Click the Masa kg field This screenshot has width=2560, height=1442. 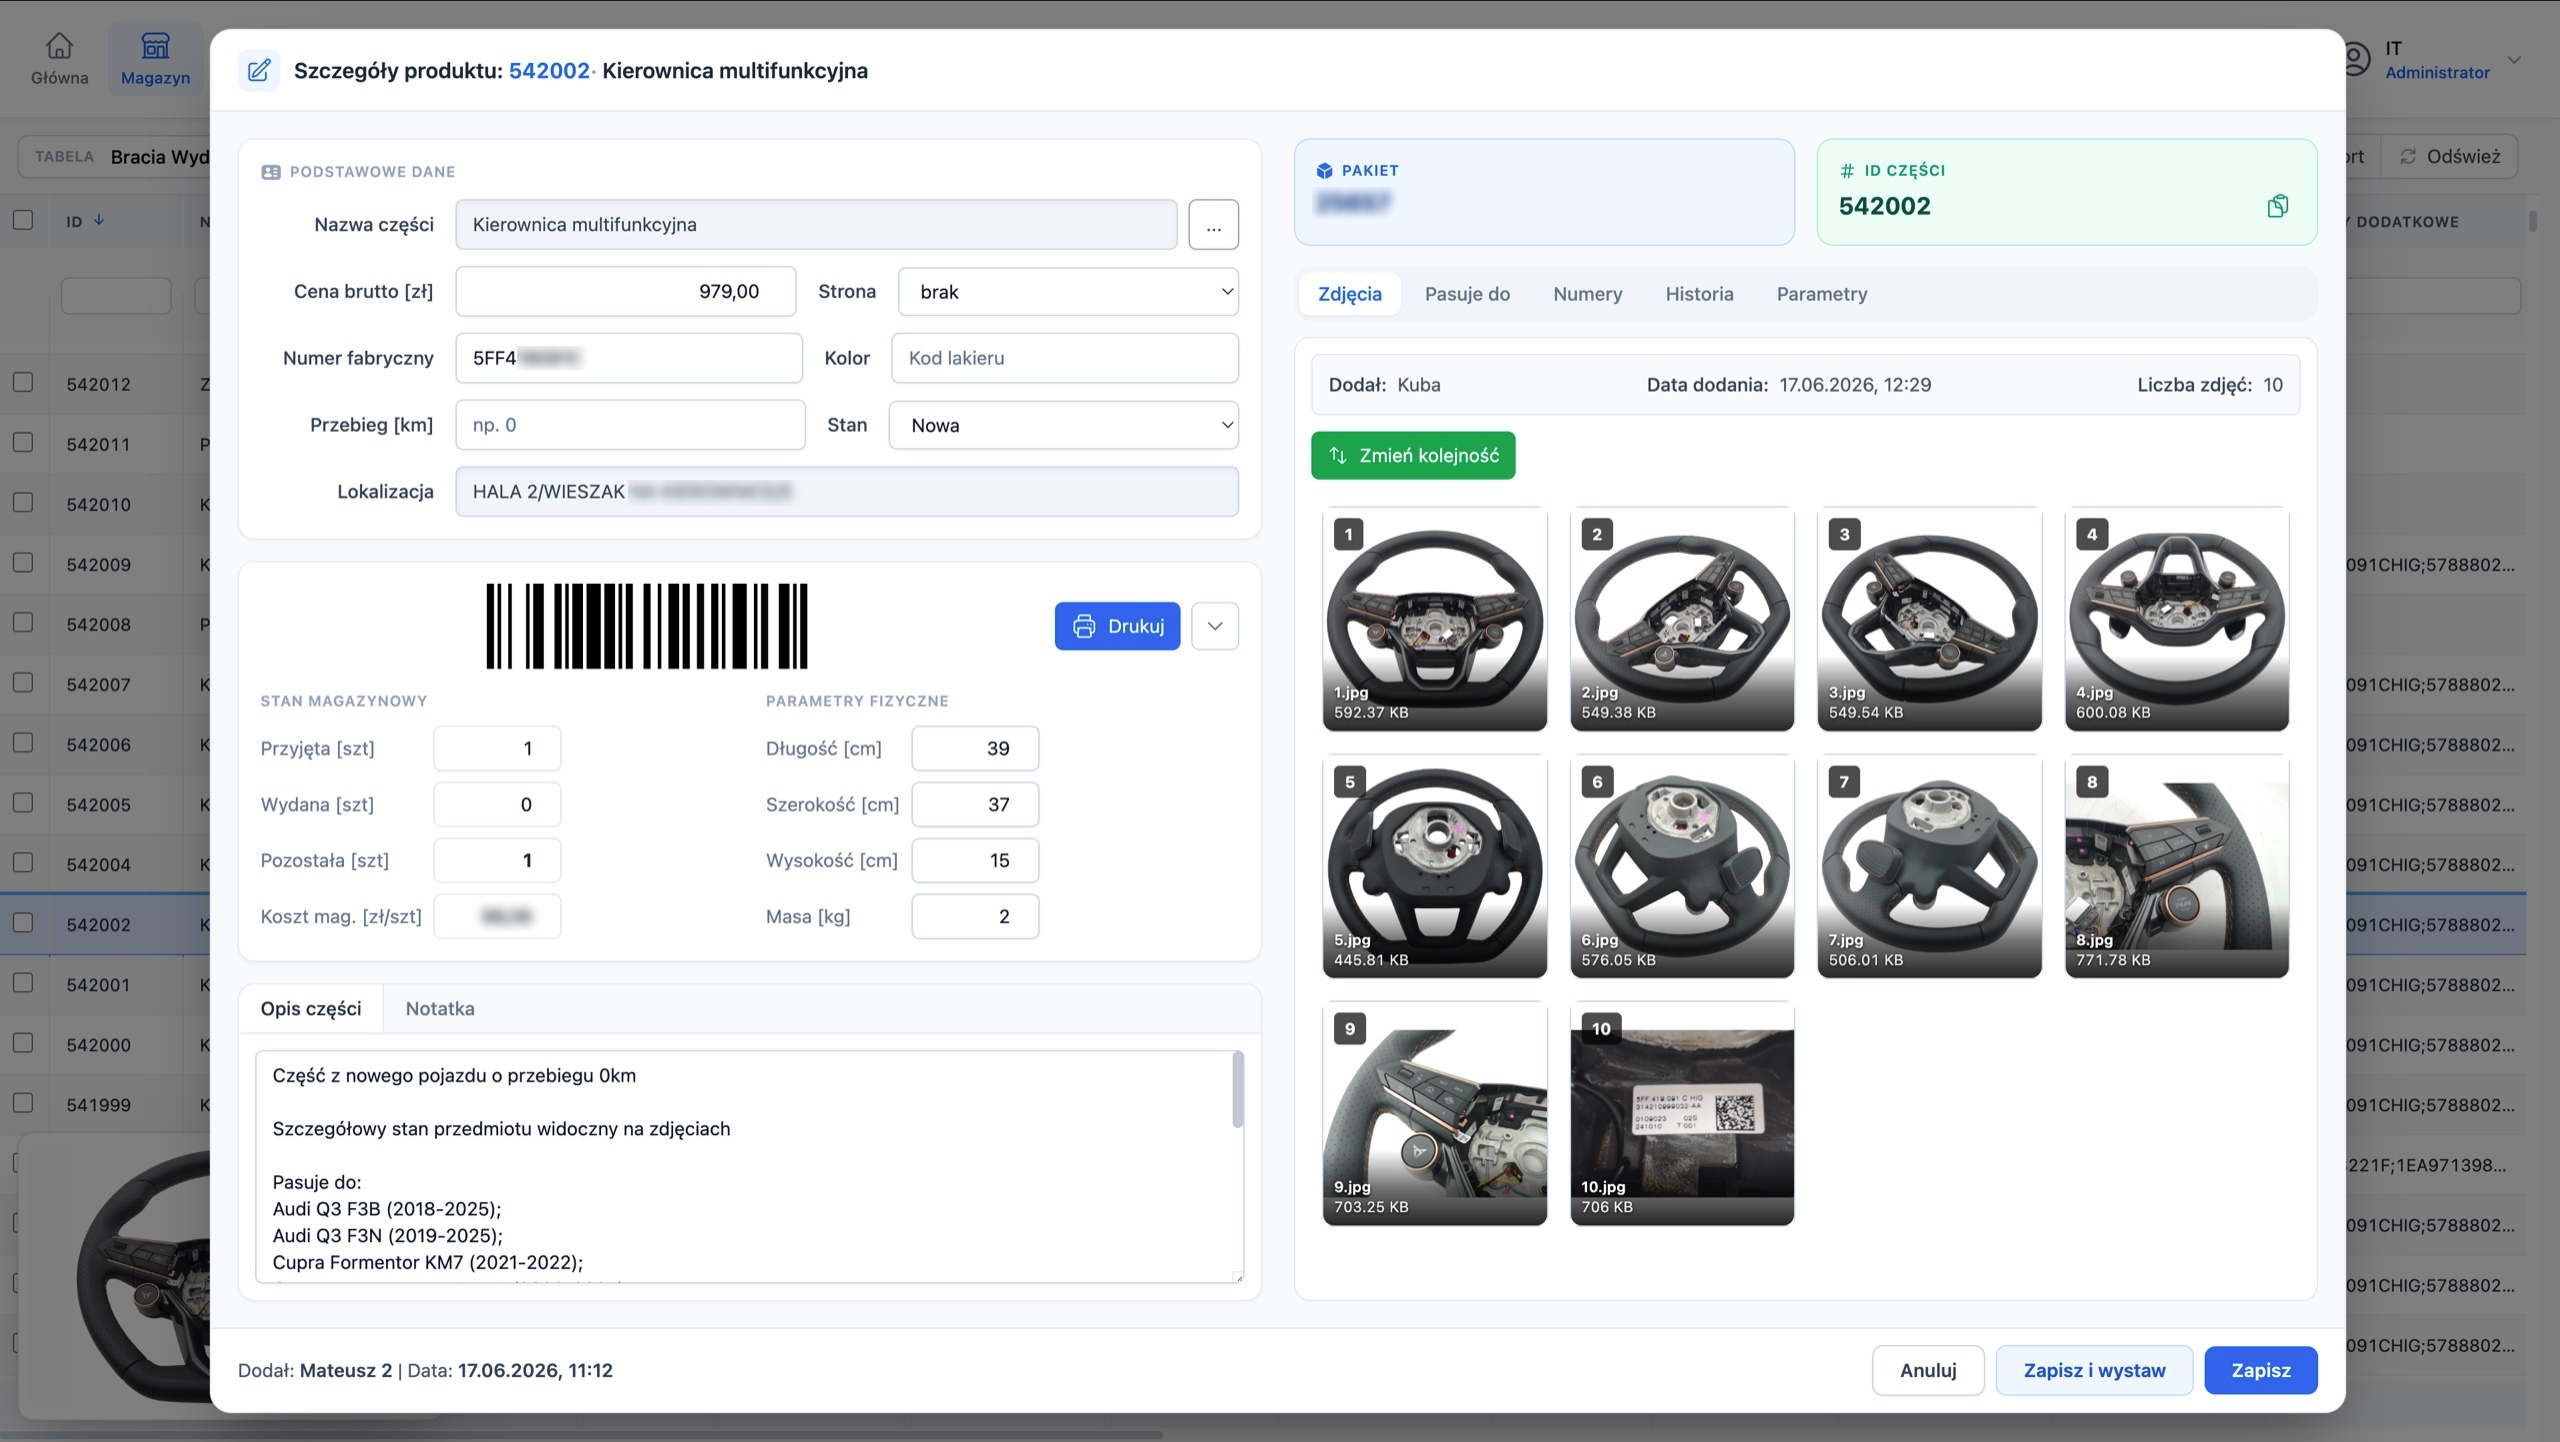[x=974, y=916]
